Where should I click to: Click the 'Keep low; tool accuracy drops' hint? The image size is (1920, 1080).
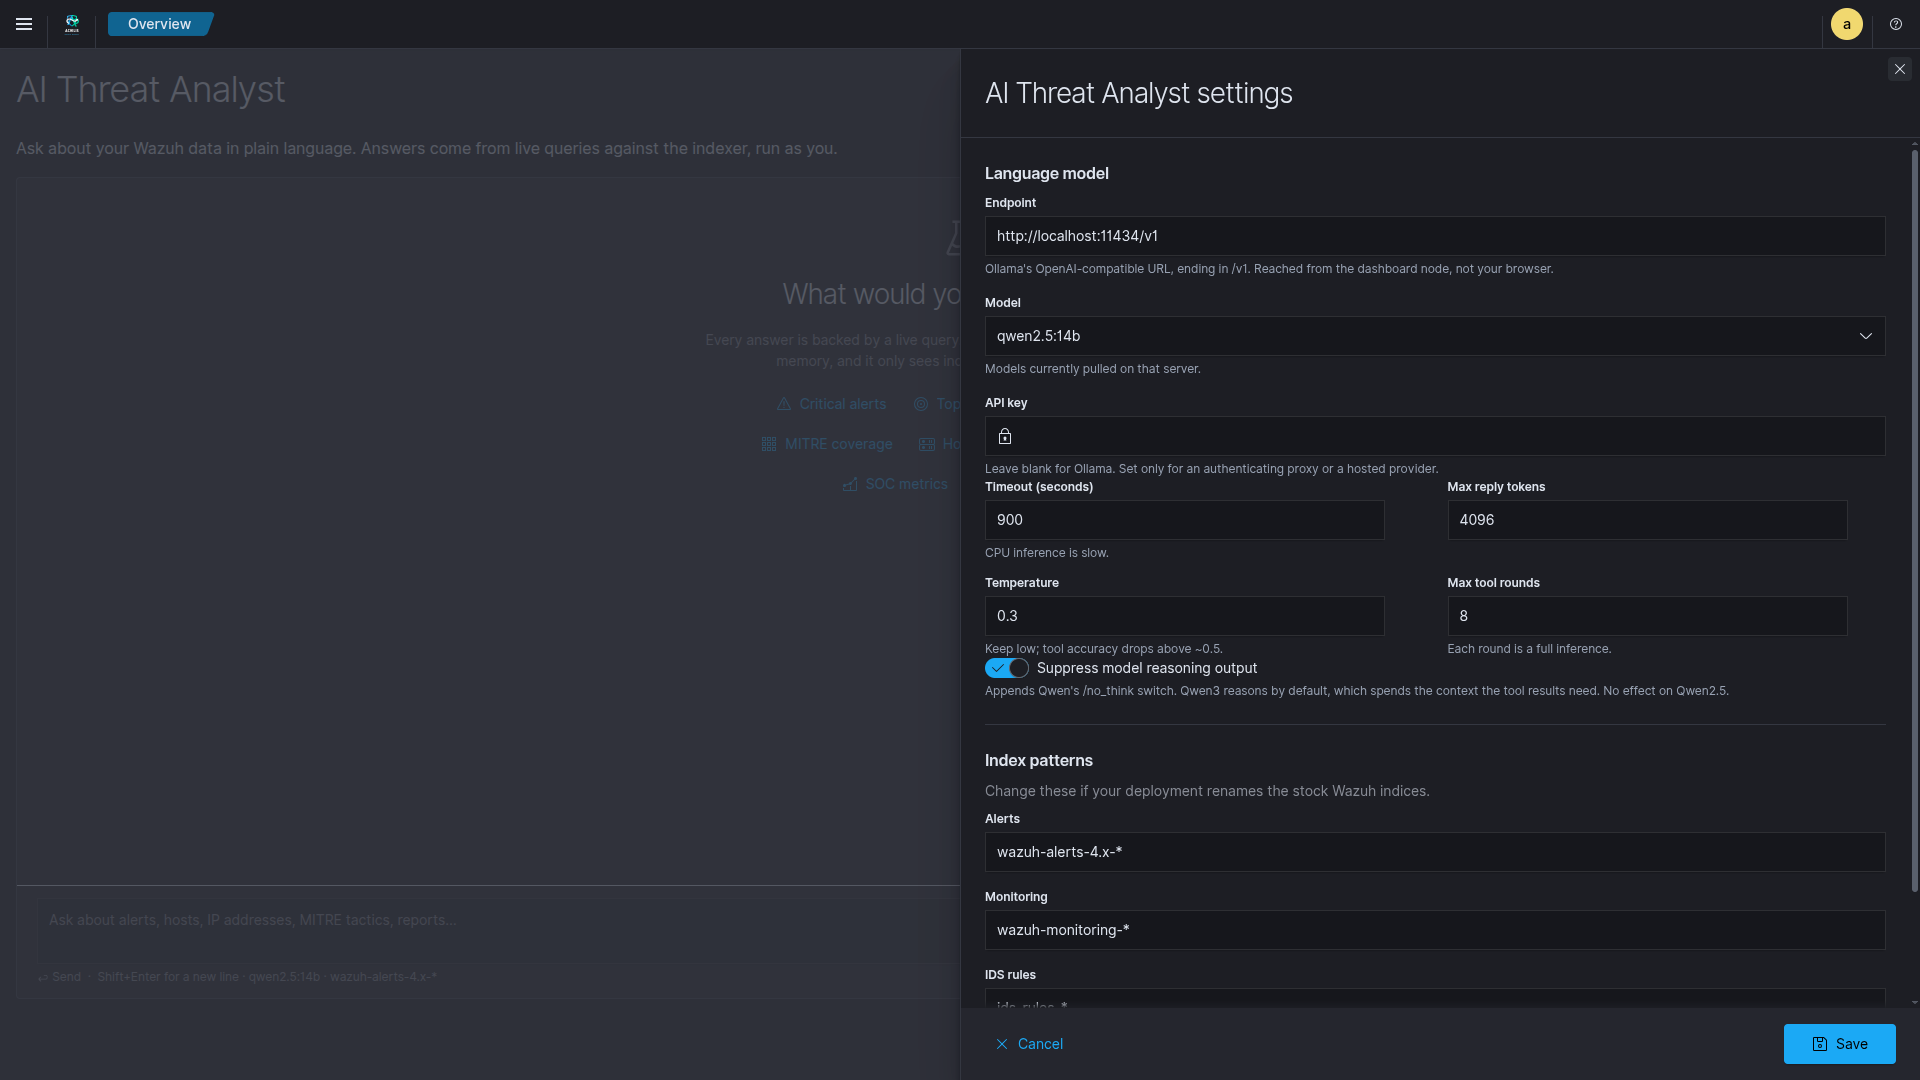pyautogui.click(x=1103, y=649)
